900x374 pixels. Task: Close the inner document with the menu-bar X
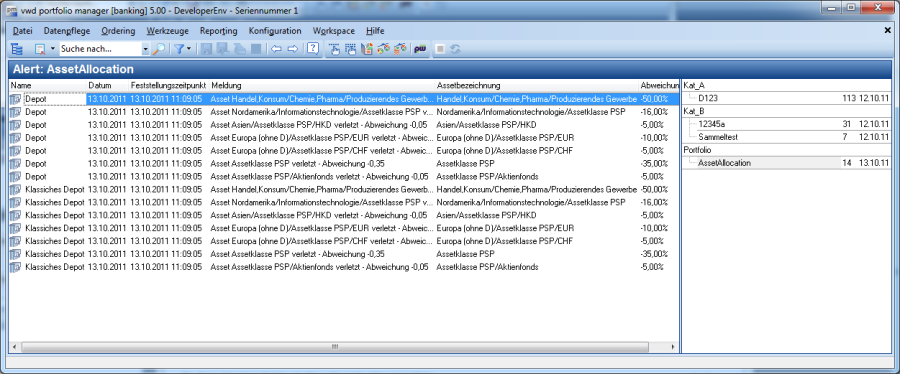click(x=887, y=31)
